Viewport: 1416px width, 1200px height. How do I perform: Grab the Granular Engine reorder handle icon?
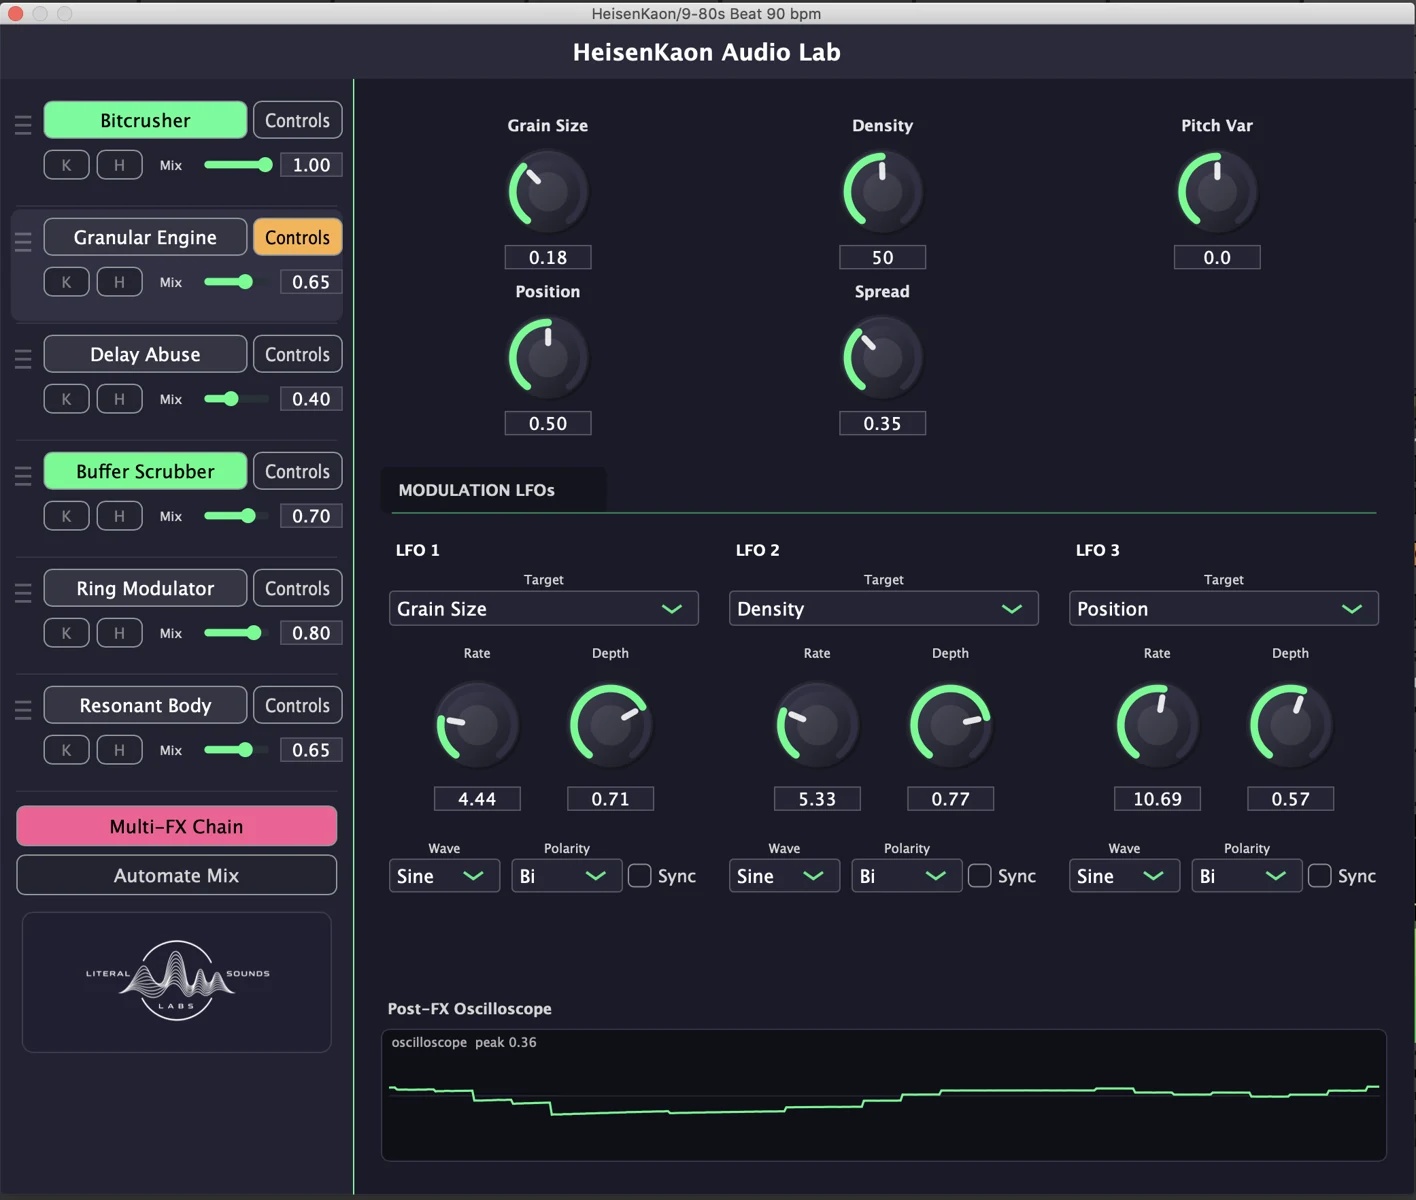coord(23,242)
